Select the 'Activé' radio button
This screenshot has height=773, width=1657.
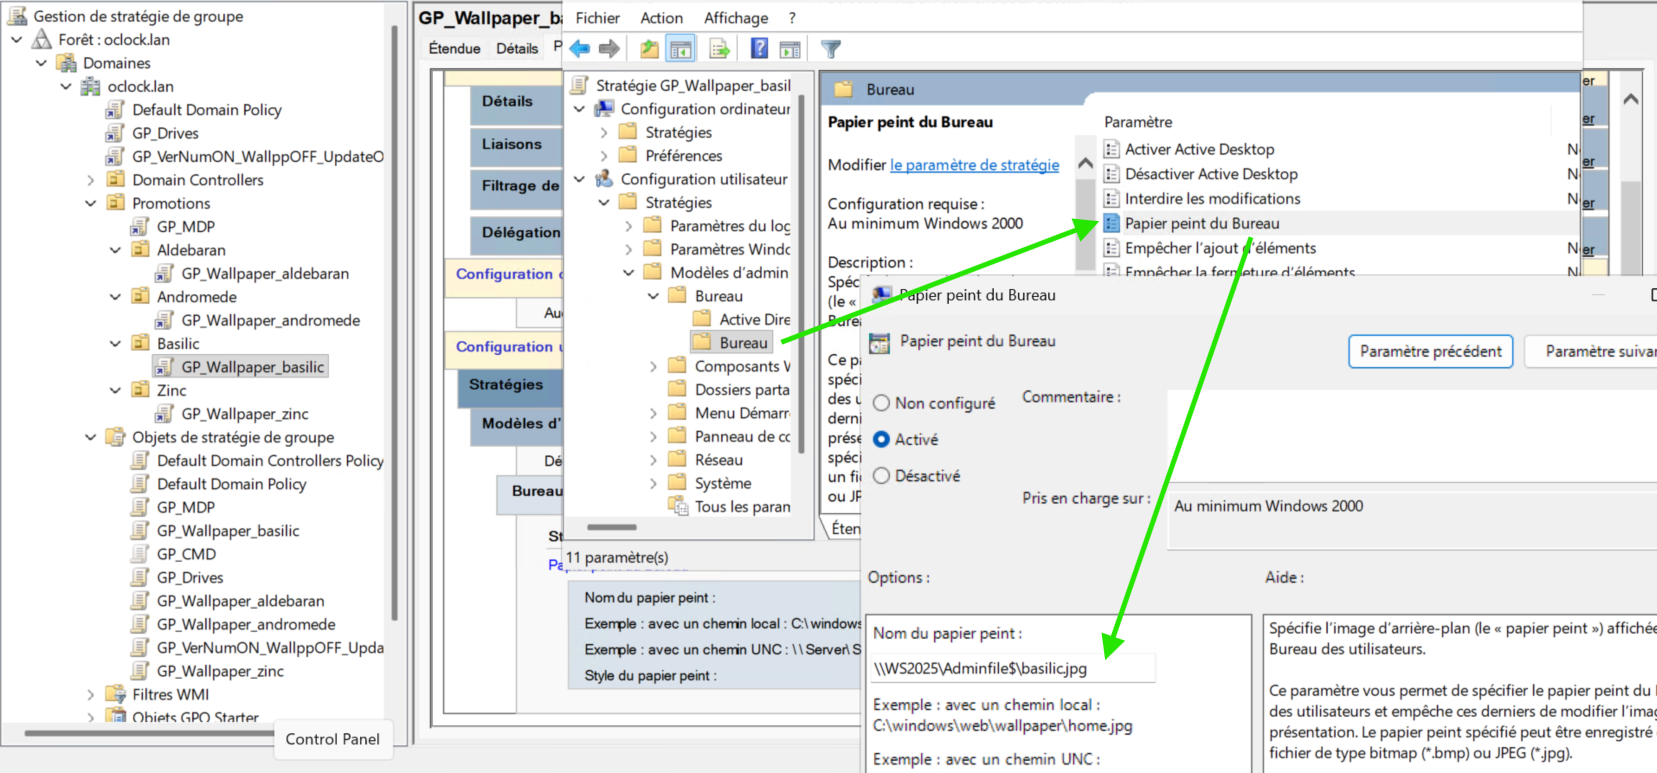[881, 439]
